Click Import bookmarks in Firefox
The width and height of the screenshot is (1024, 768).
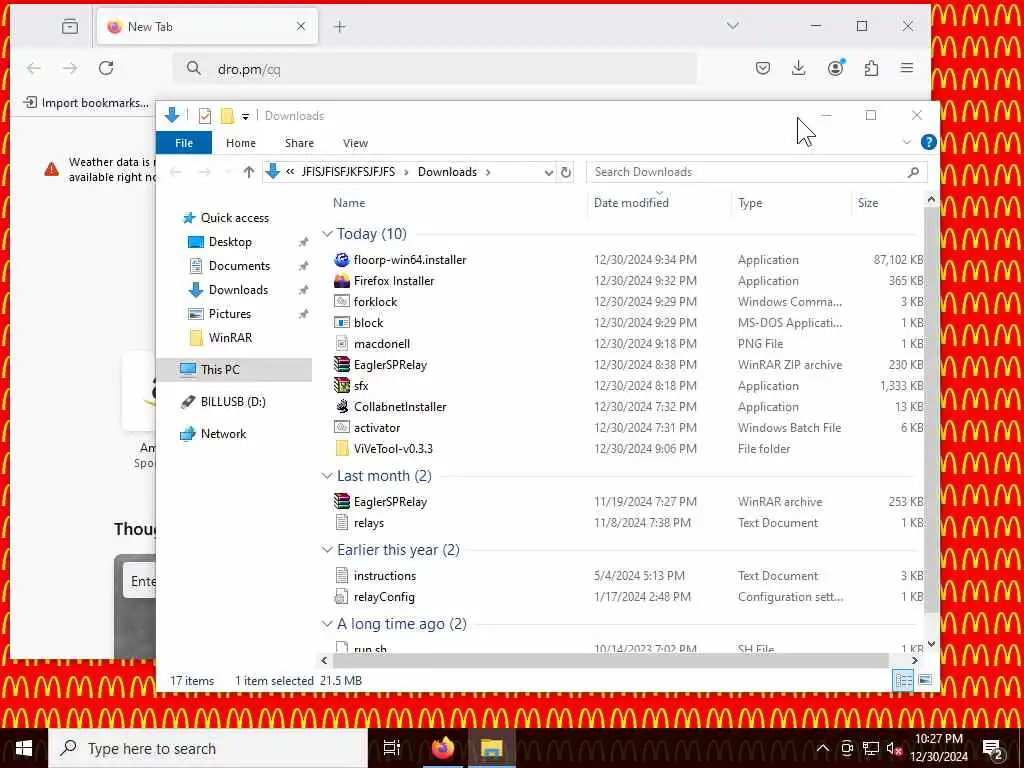[x=86, y=103]
